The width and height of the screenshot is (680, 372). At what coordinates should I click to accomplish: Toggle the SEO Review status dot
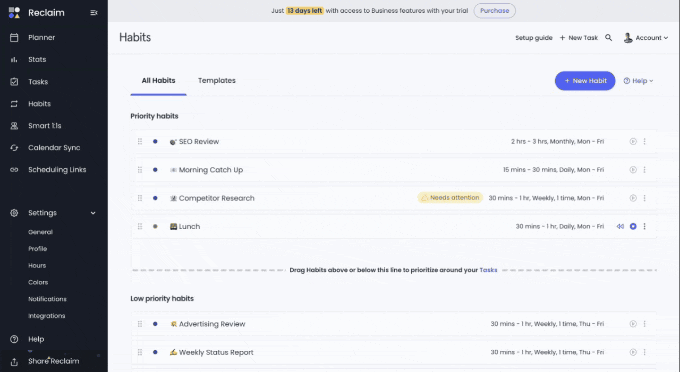(155, 141)
